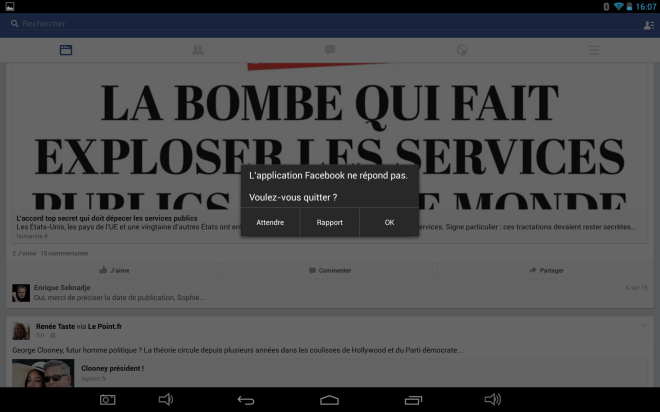
Task: Switch to the friend requests tab
Action: (x=198, y=50)
